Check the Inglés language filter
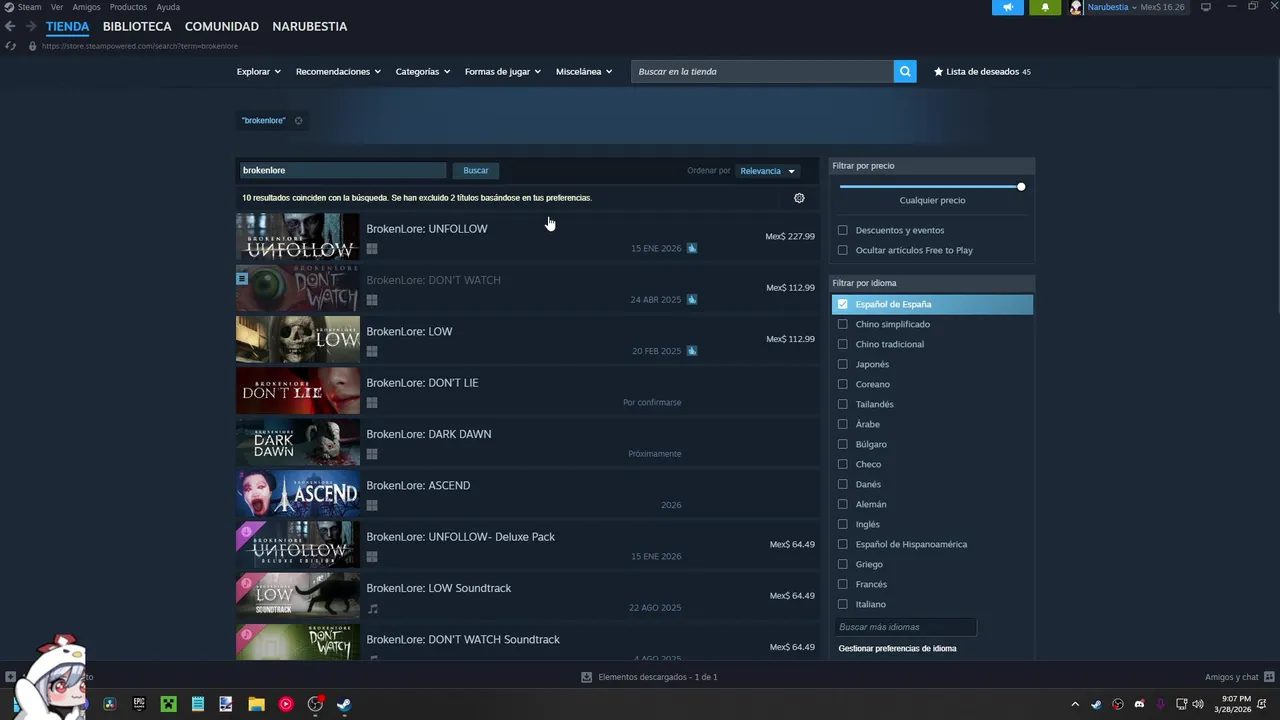 pyautogui.click(x=842, y=524)
